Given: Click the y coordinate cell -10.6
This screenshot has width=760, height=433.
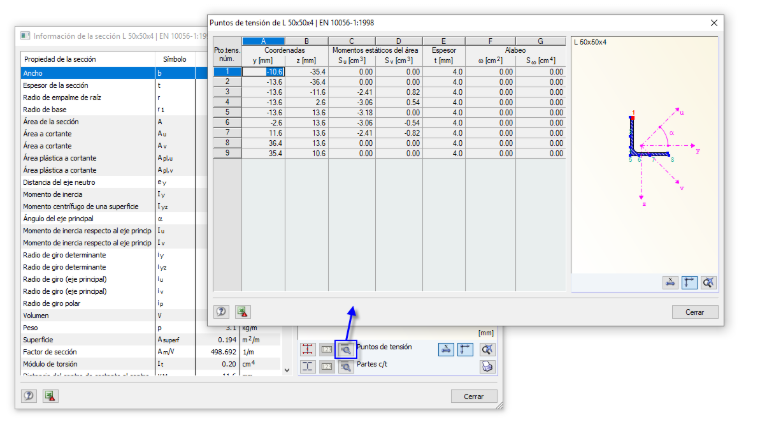Looking at the screenshot, I should click(263, 72).
